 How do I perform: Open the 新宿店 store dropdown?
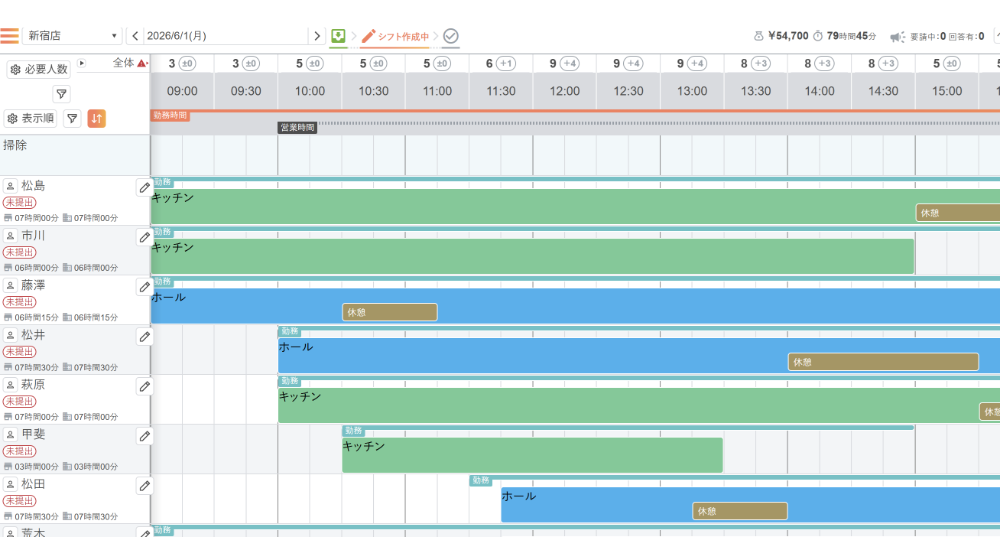[x=73, y=36]
